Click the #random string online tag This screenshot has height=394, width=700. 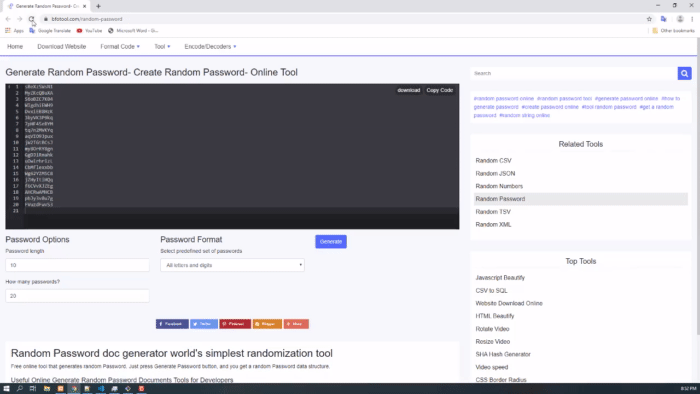click(x=525, y=116)
